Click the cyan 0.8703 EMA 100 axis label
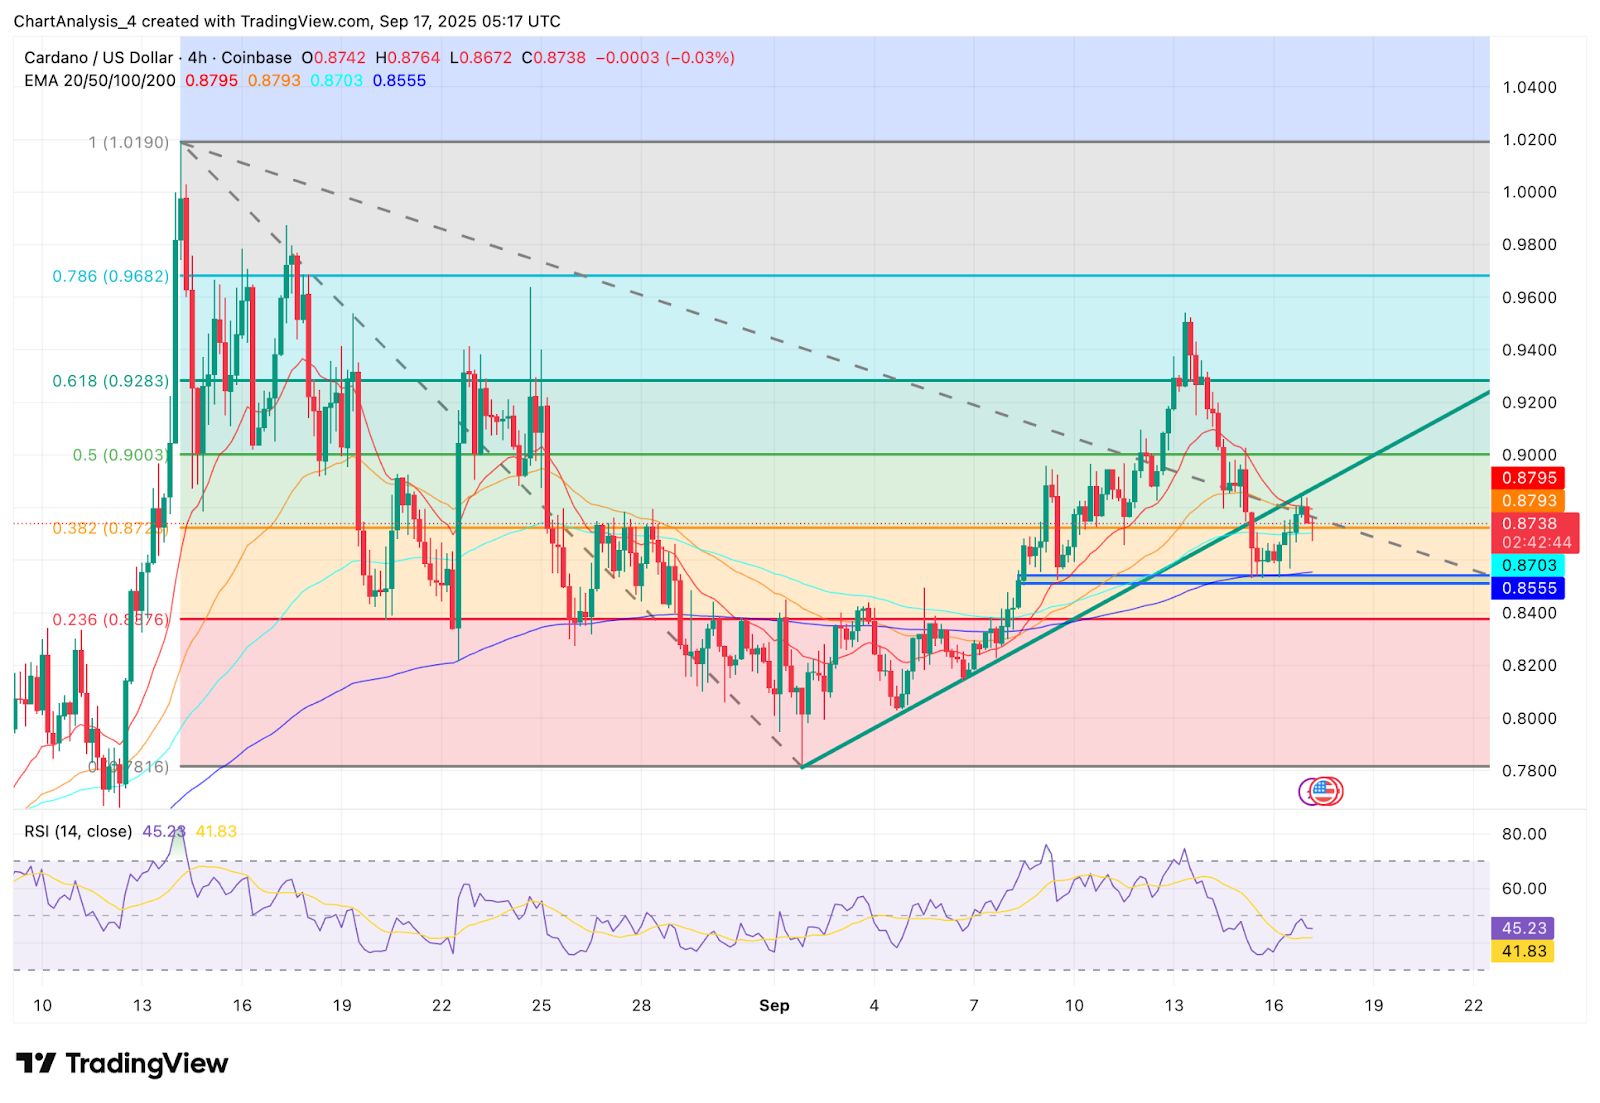Viewport: 1600px width, 1103px height. [1528, 565]
